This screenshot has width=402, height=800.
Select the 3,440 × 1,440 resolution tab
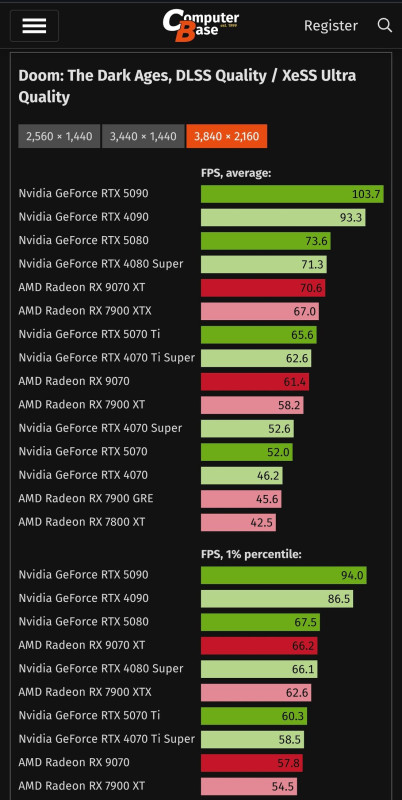[143, 136]
